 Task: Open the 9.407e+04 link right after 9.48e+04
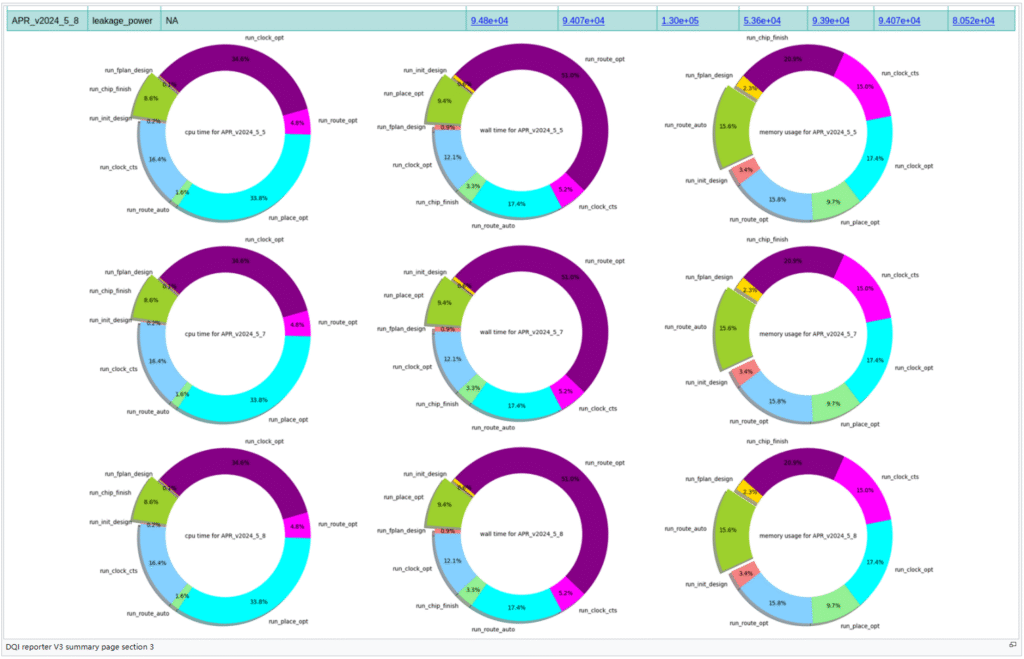(582, 21)
